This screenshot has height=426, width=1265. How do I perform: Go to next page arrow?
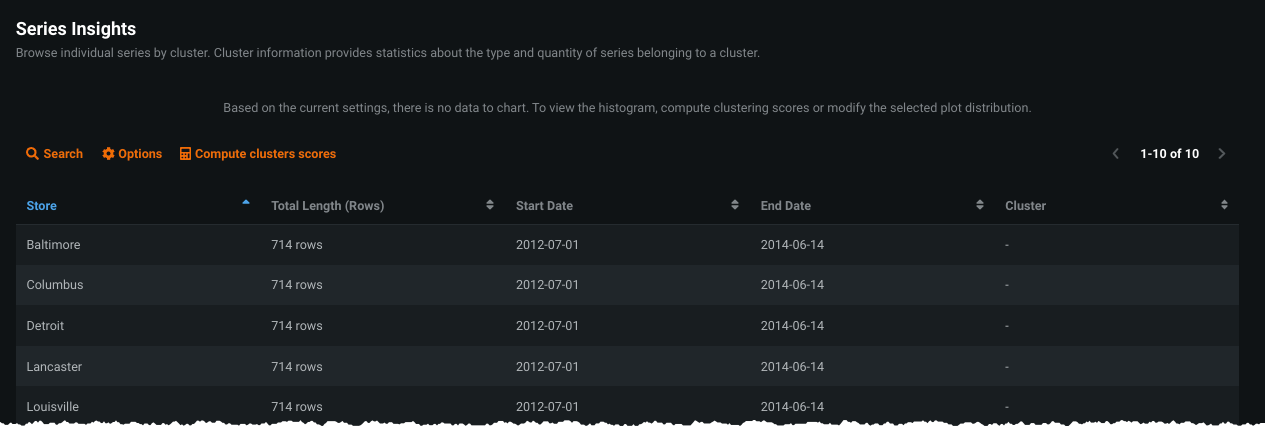[1222, 154]
